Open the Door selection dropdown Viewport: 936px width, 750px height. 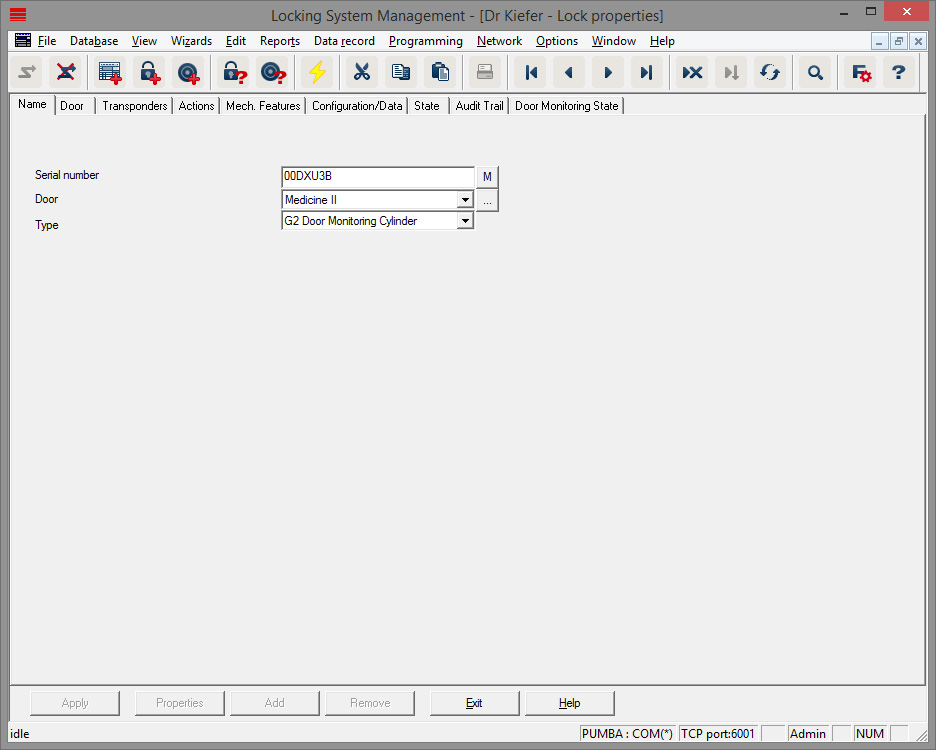point(464,199)
